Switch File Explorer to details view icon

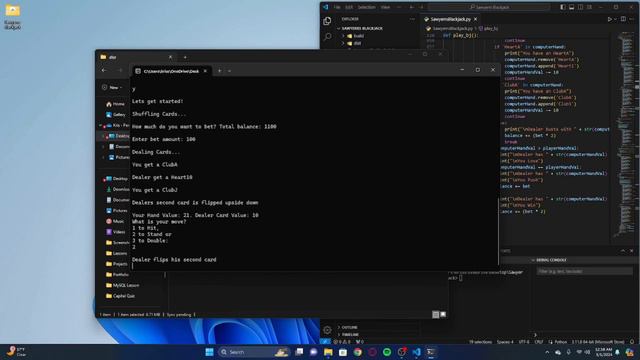436,314
